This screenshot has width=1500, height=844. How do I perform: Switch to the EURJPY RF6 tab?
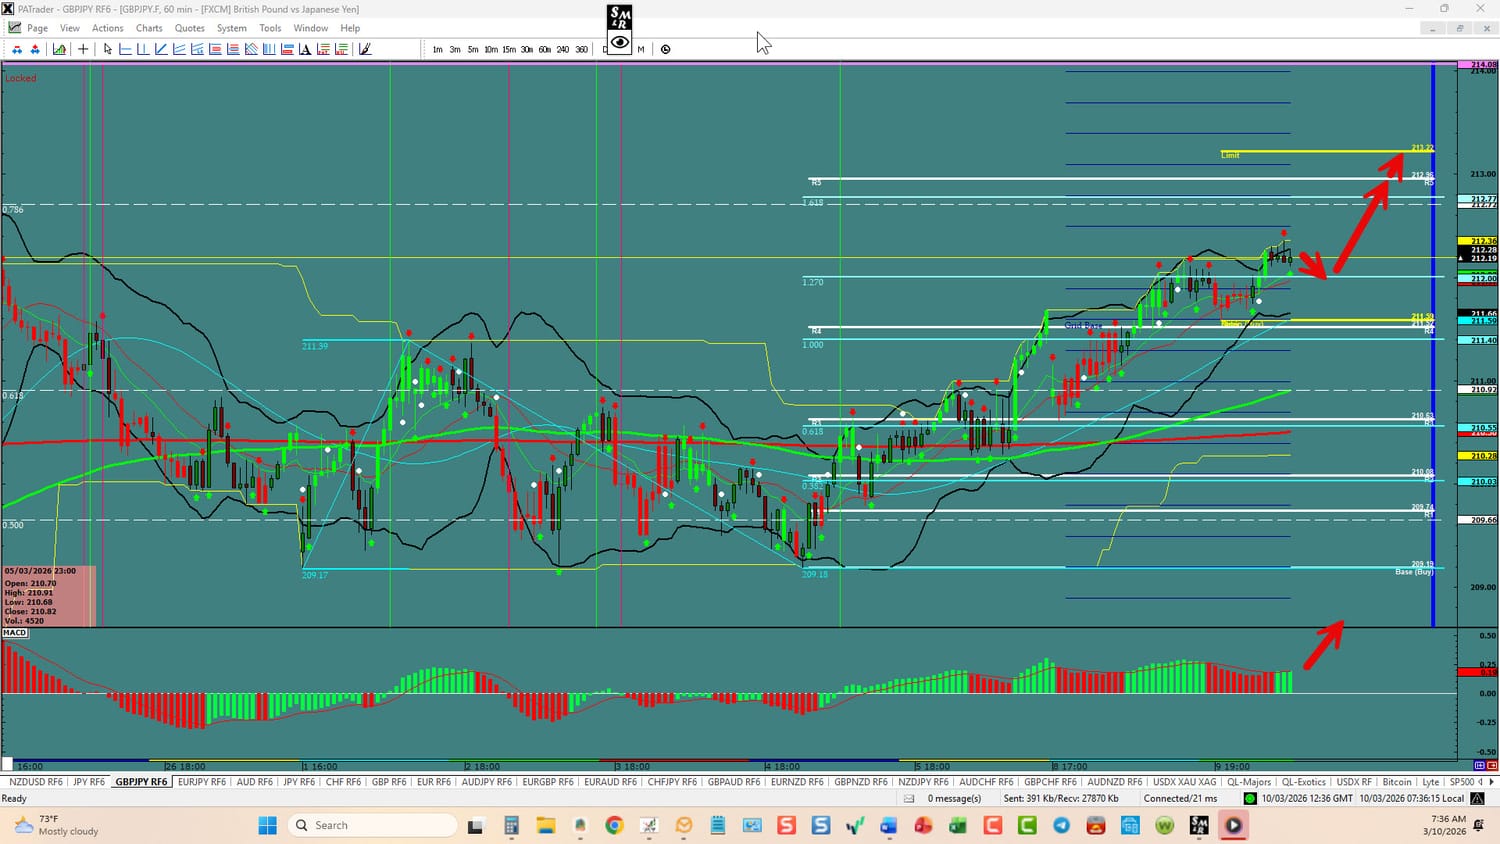pyautogui.click(x=202, y=782)
